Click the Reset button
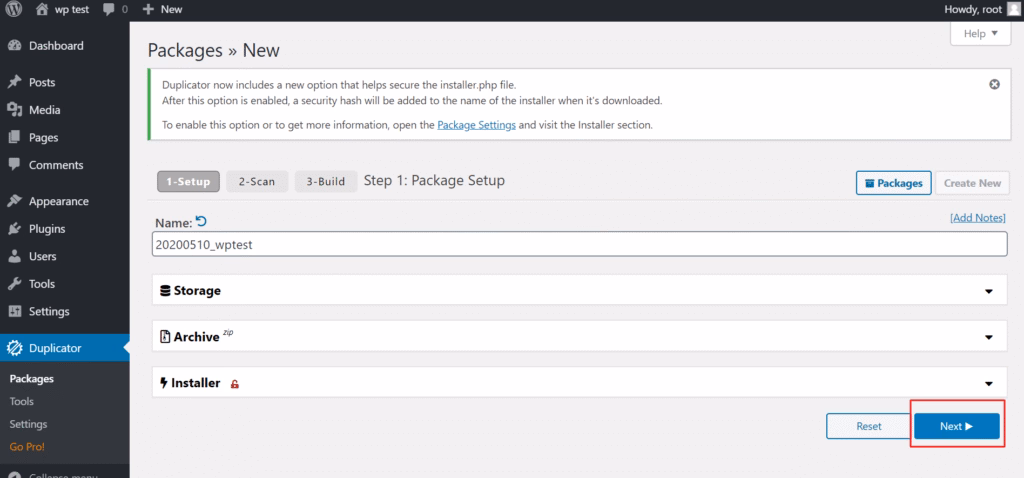The image size is (1024, 478). [x=869, y=426]
